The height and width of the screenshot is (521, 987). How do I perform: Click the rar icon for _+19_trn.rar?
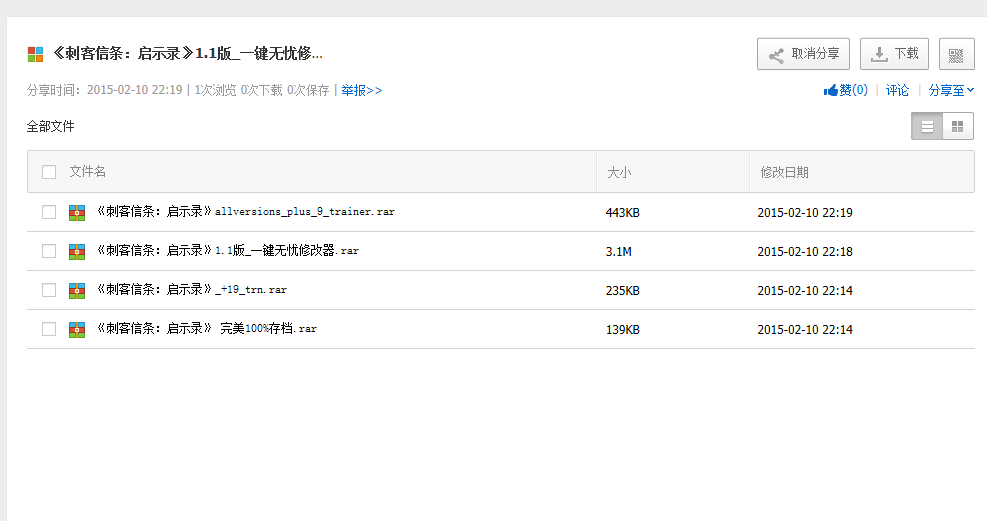point(77,291)
